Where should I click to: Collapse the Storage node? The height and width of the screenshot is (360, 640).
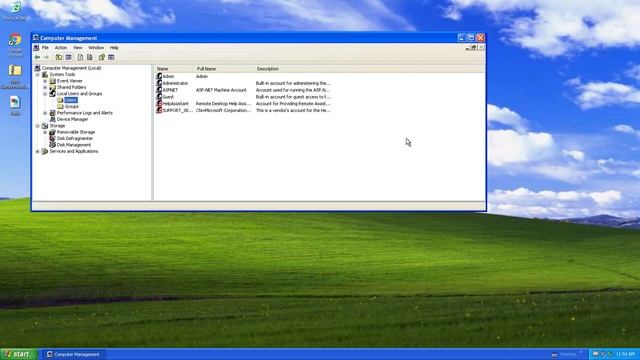(x=38, y=126)
